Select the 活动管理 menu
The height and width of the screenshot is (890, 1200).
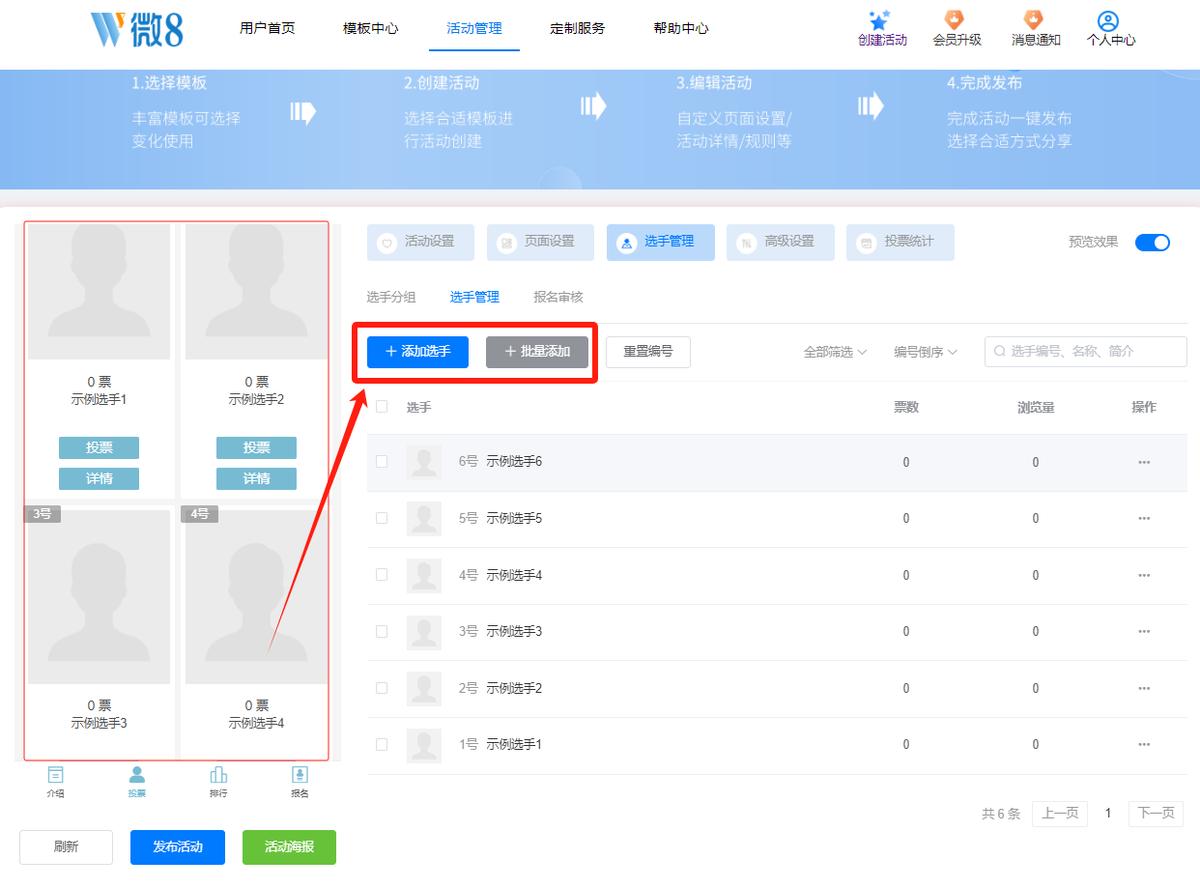click(474, 28)
